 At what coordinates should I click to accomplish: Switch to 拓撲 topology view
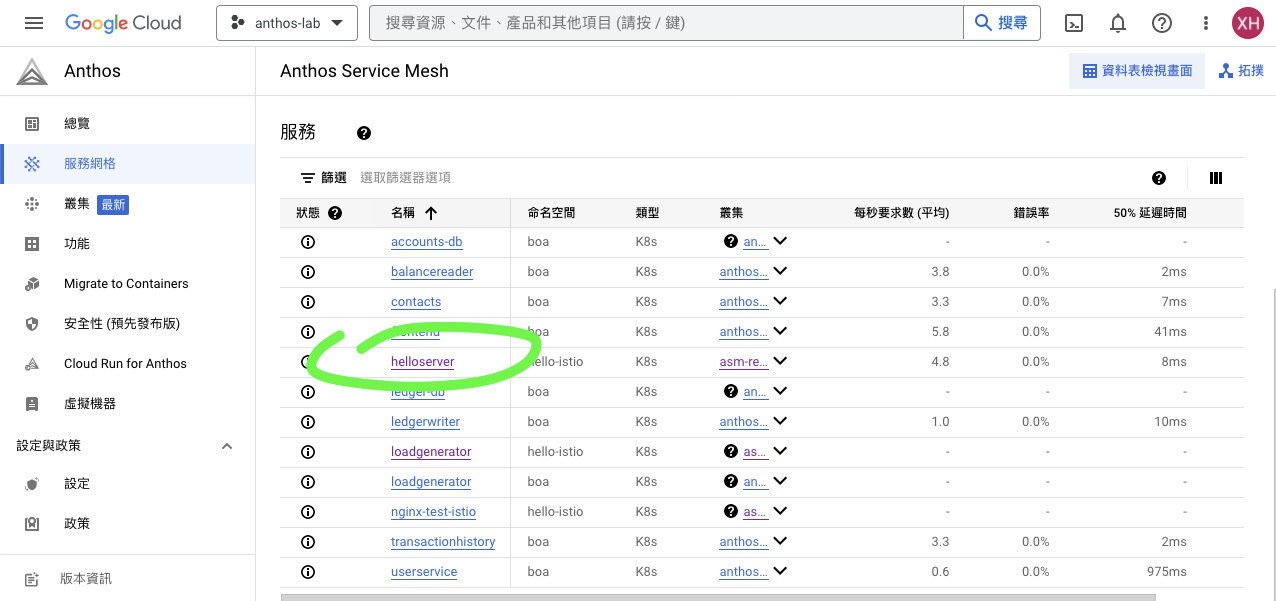(x=1241, y=71)
